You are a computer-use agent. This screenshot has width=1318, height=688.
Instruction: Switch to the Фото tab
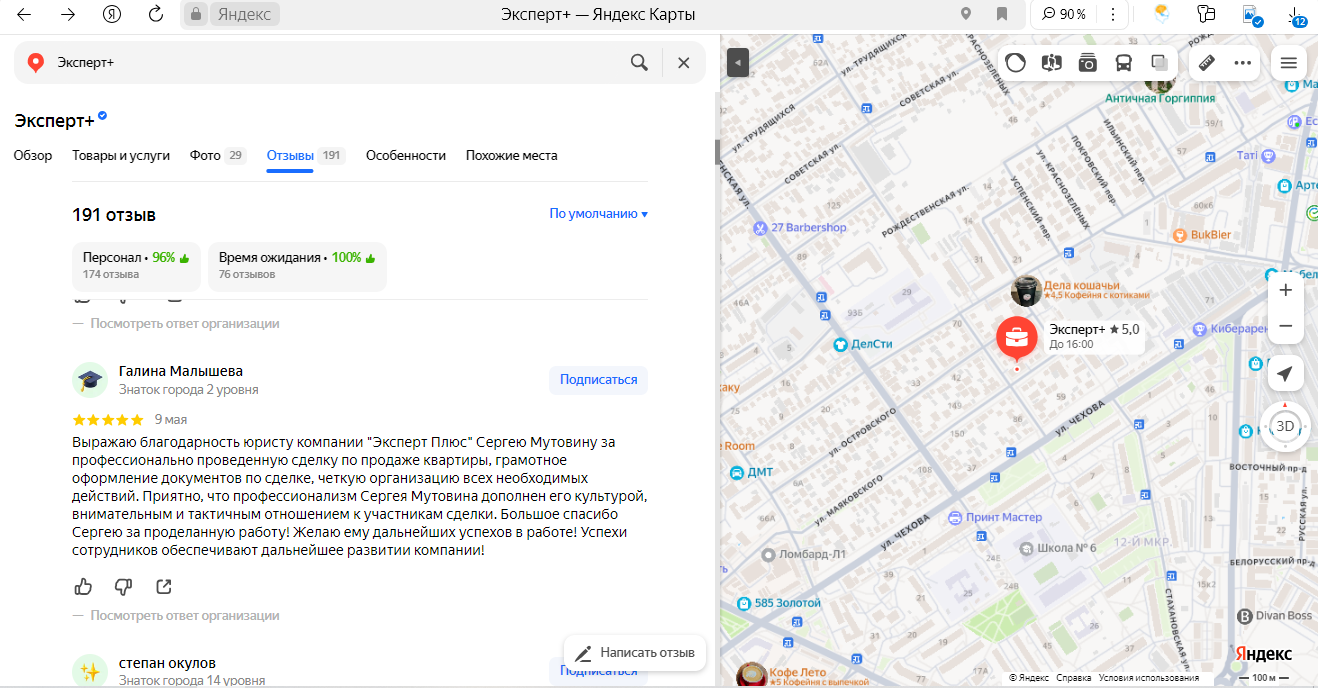coord(205,156)
